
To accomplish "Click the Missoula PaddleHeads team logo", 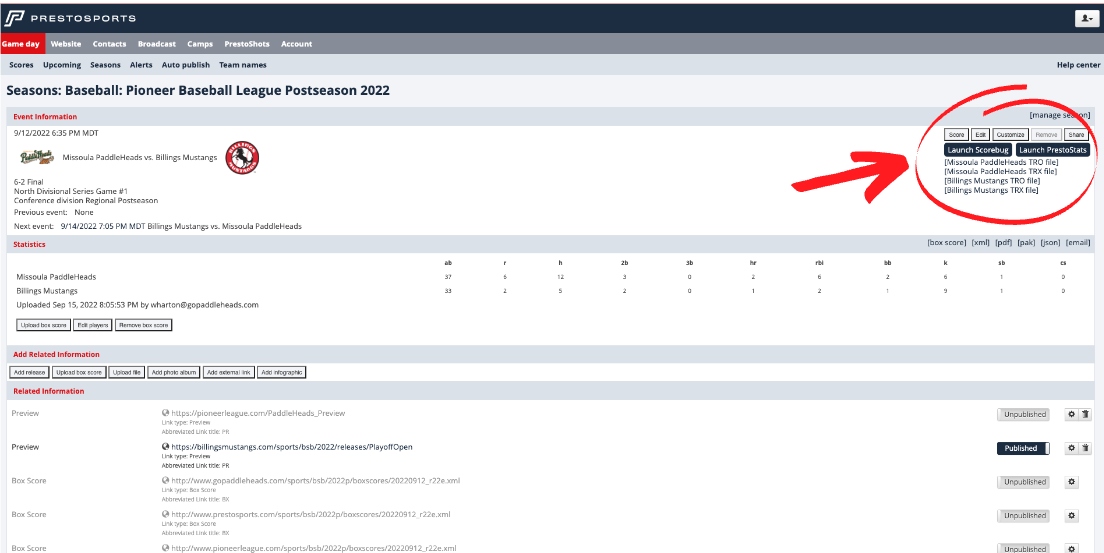I will click(37, 157).
